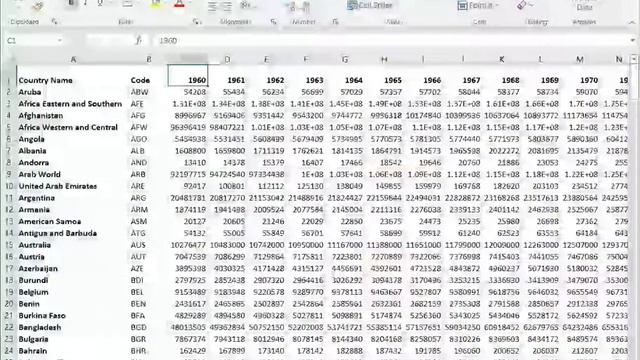Select column A header
640x360 pixels.
click(x=73, y=60)
